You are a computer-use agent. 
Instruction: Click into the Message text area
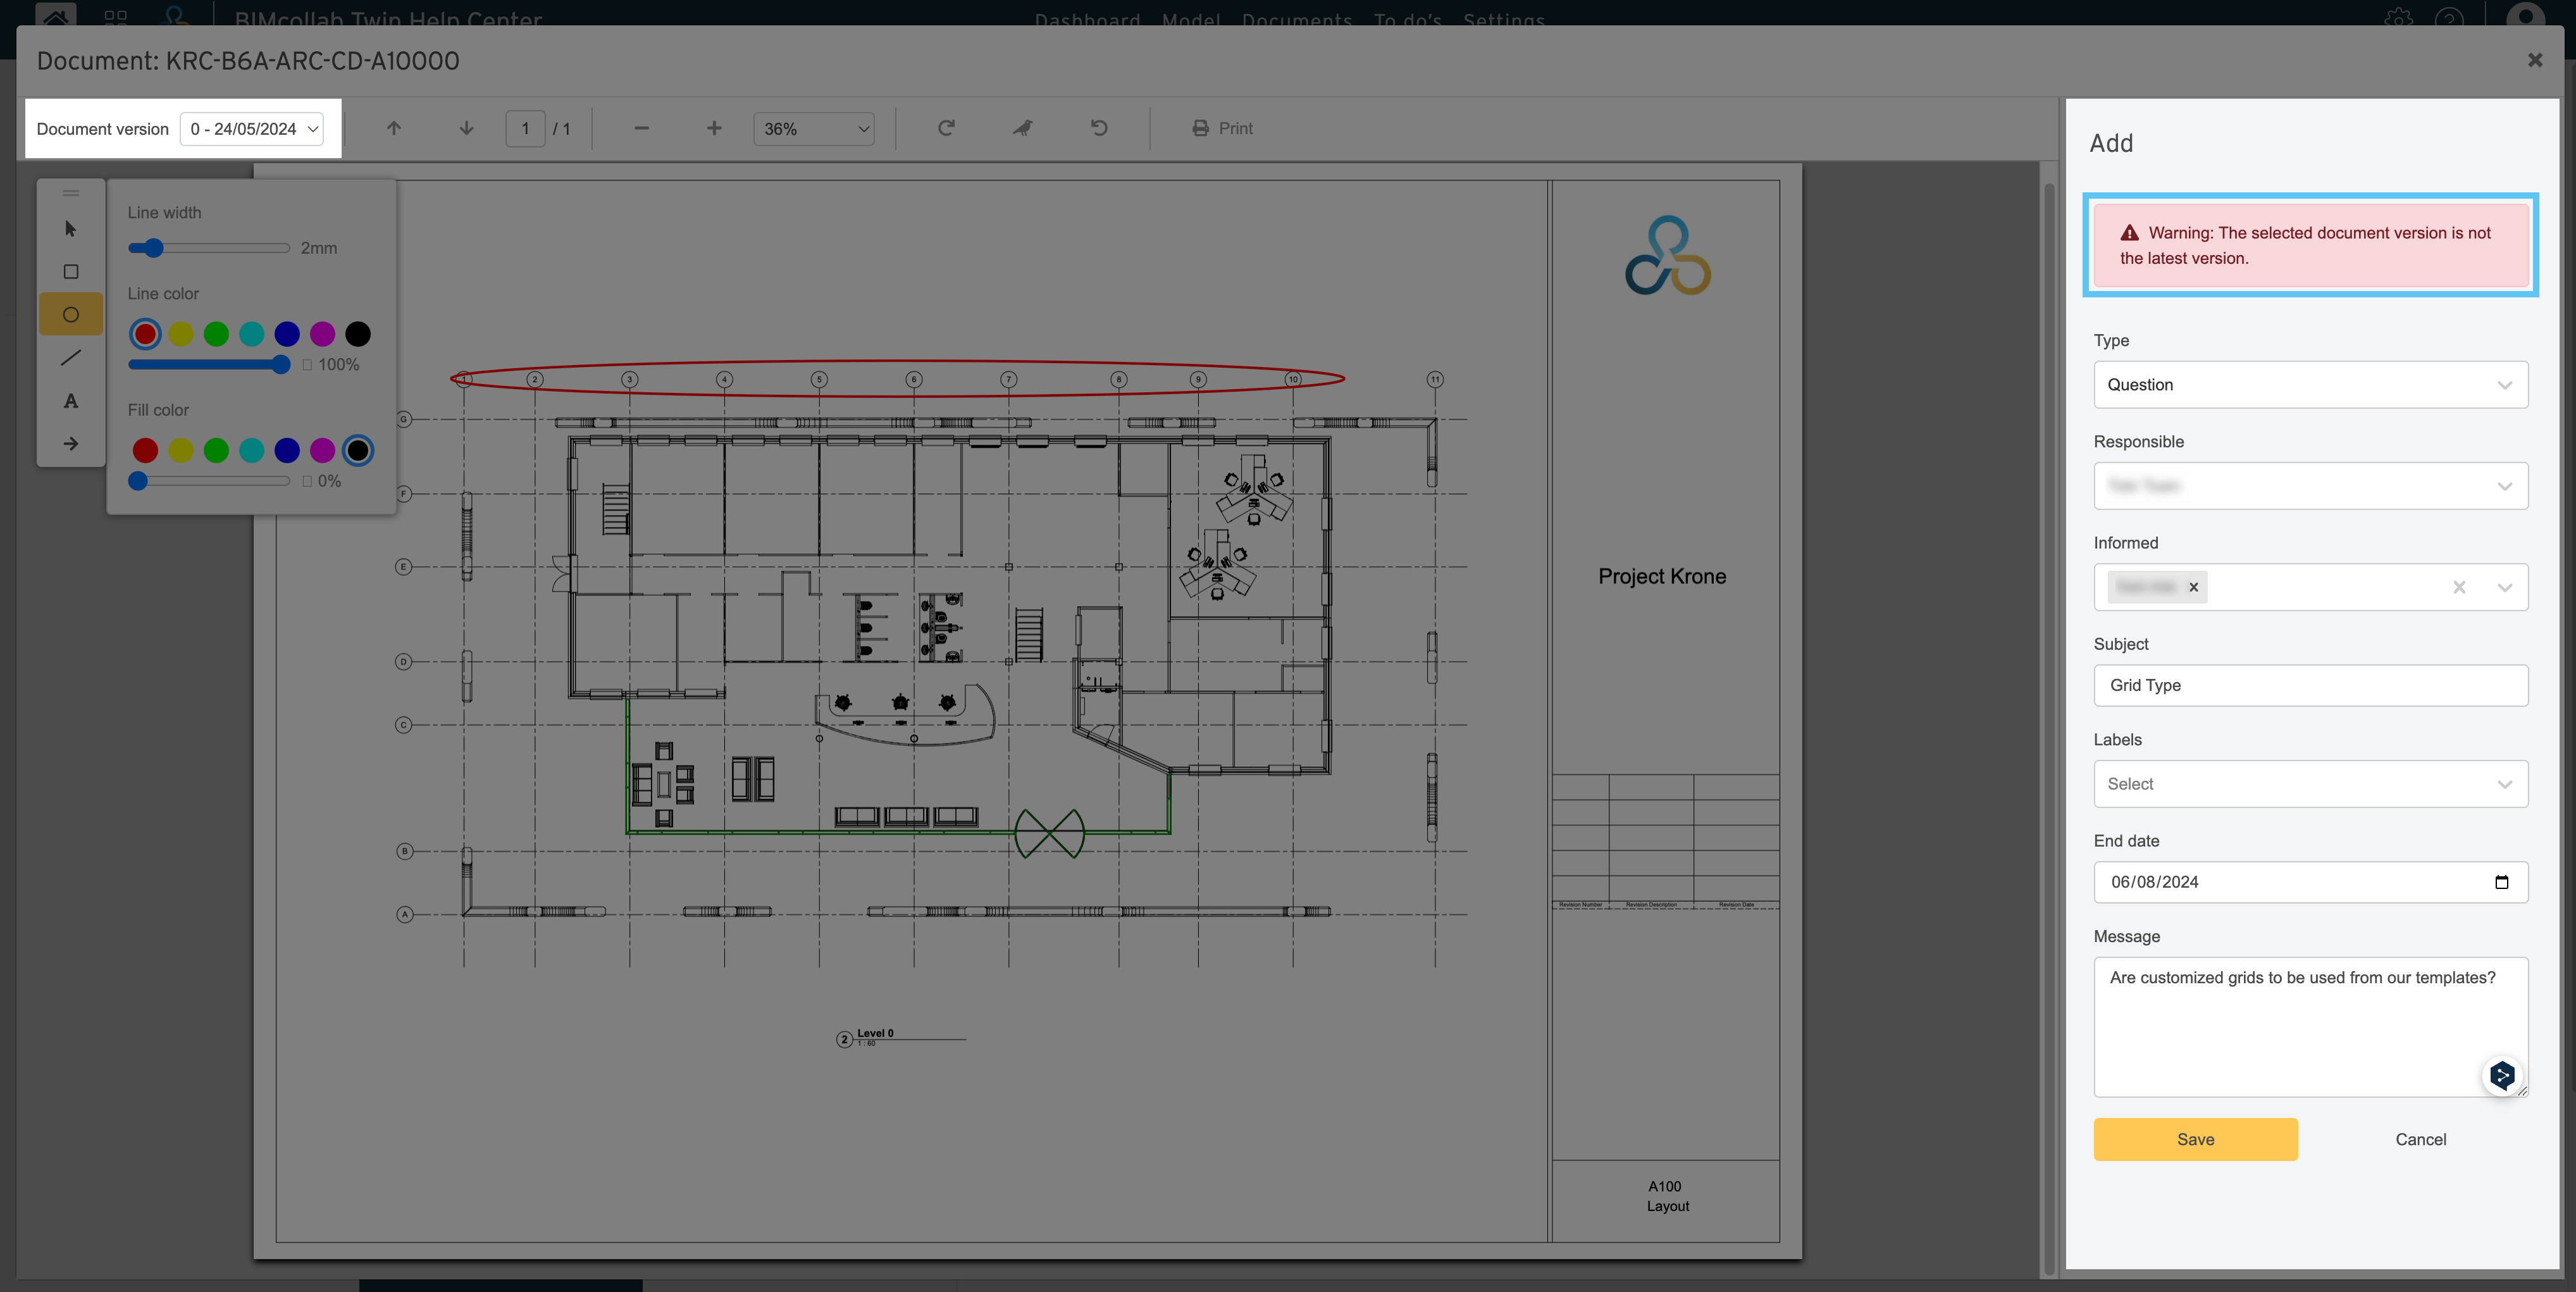tap(2310, 1027)
